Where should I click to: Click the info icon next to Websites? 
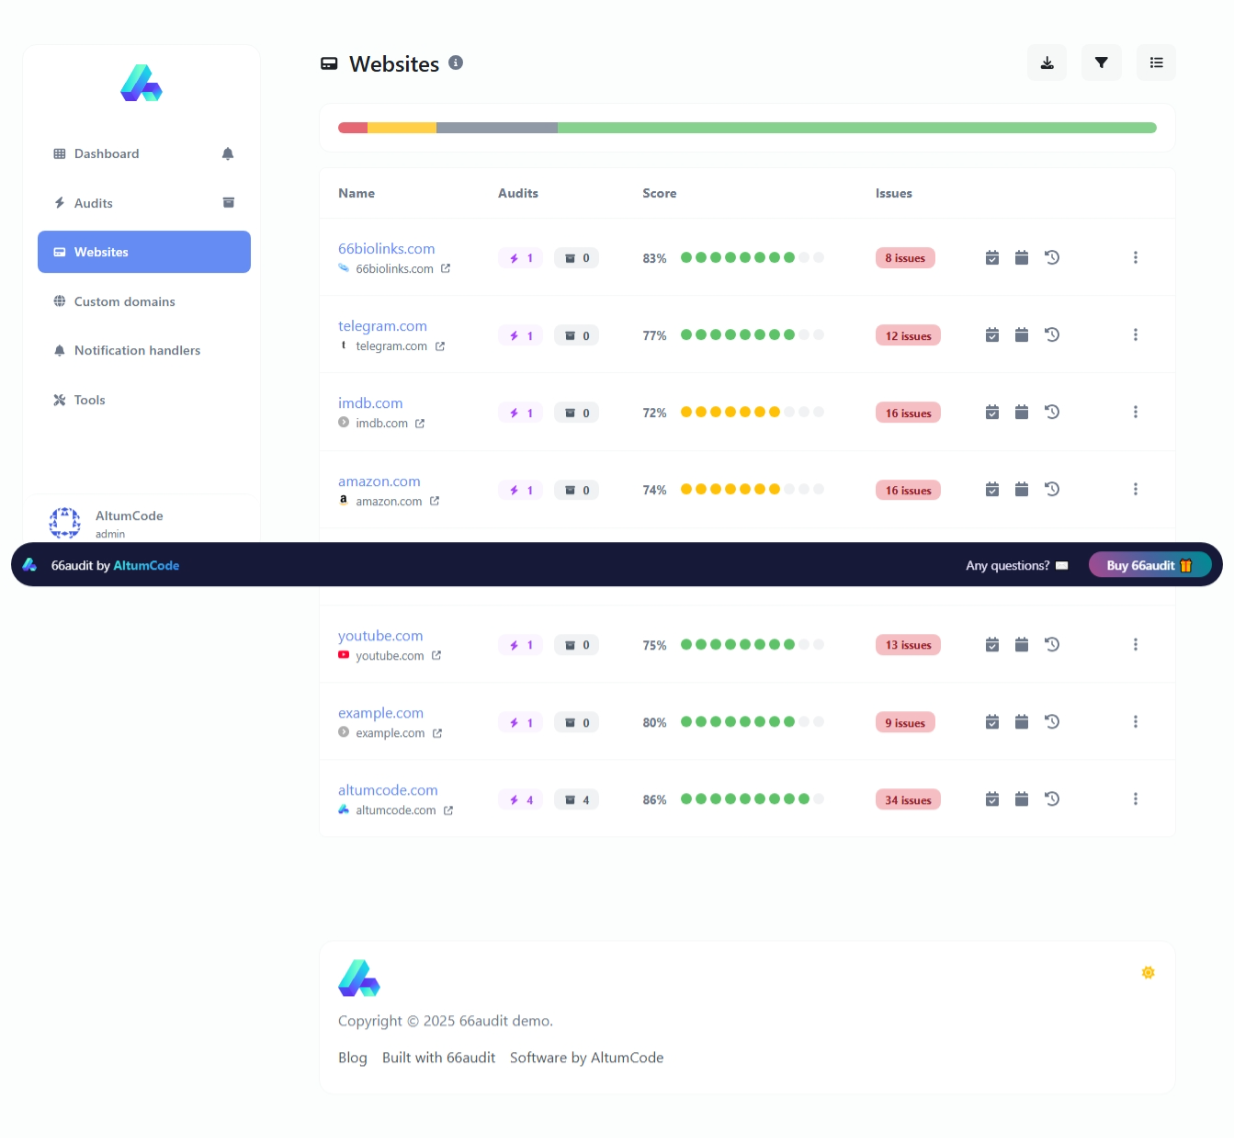[x=456, y=63]
